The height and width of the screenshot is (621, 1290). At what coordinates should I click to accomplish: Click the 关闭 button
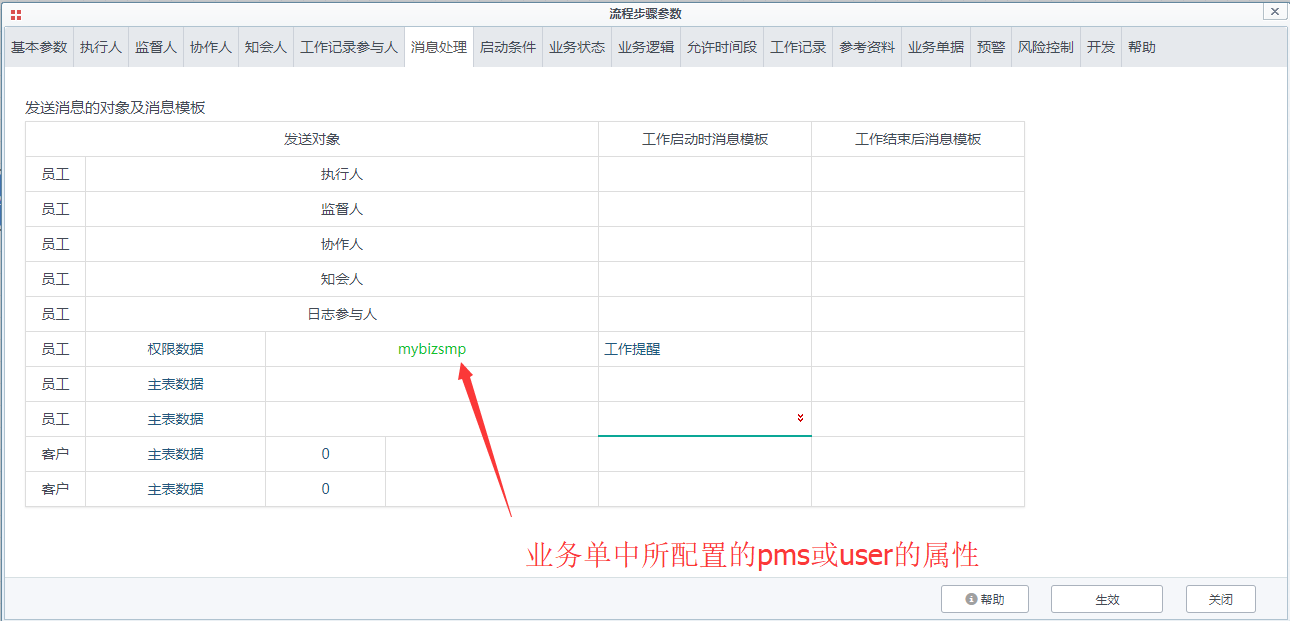point(1220,599)
